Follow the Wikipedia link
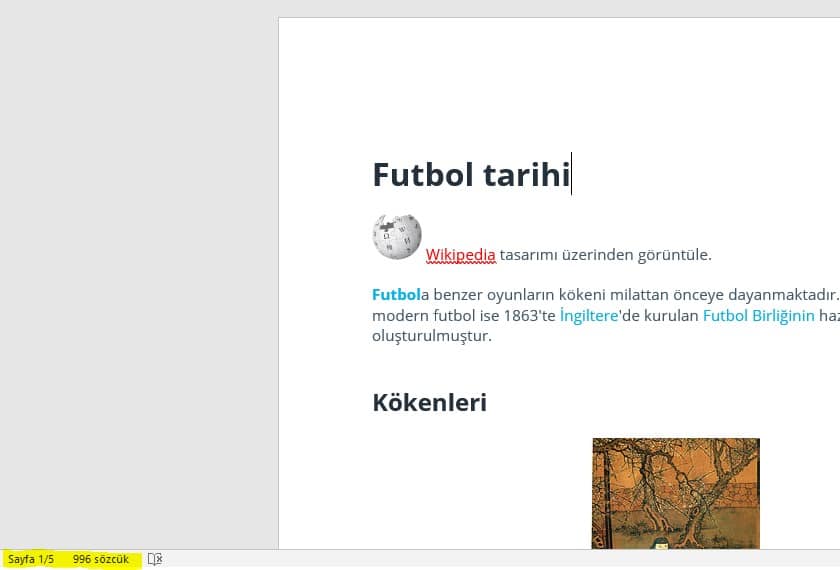840x570 pixels. pos(460,254)
